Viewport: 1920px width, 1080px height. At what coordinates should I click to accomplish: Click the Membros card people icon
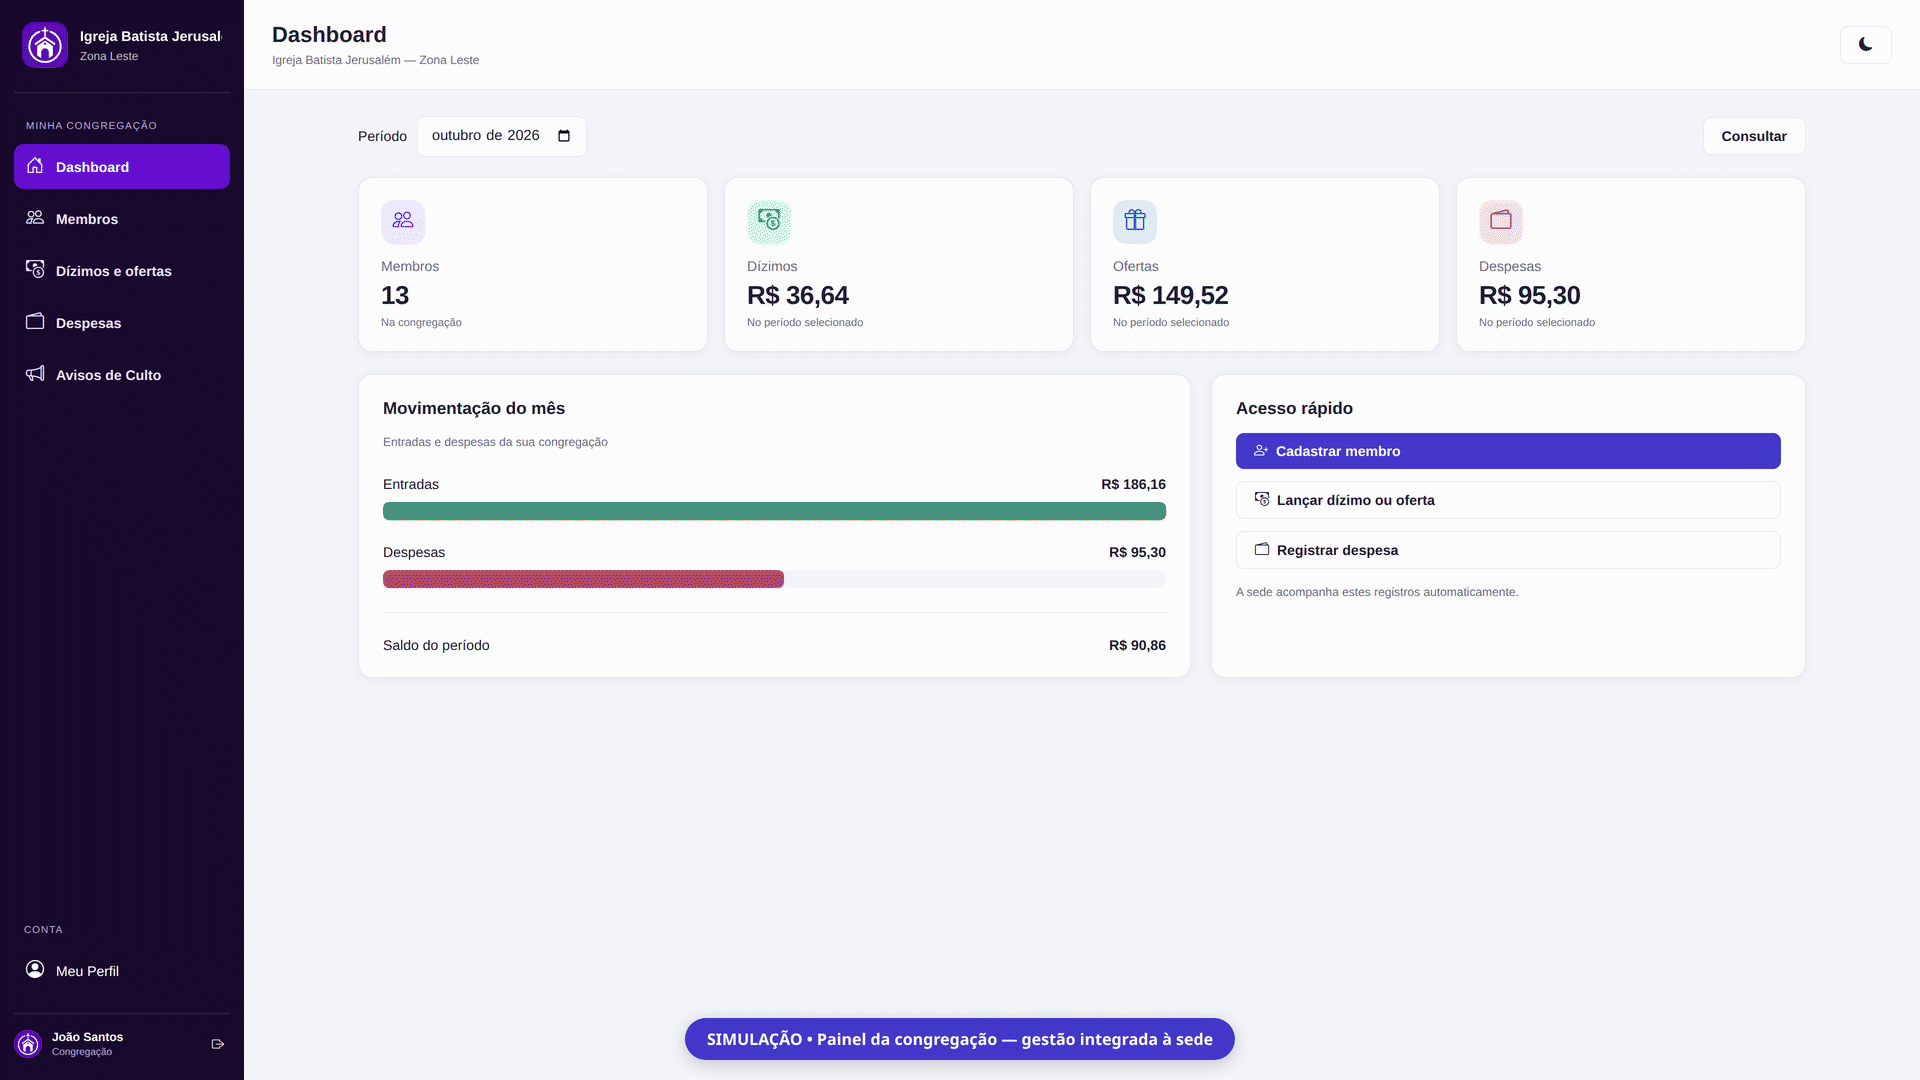pyautogui.click(x=403, y=222)
